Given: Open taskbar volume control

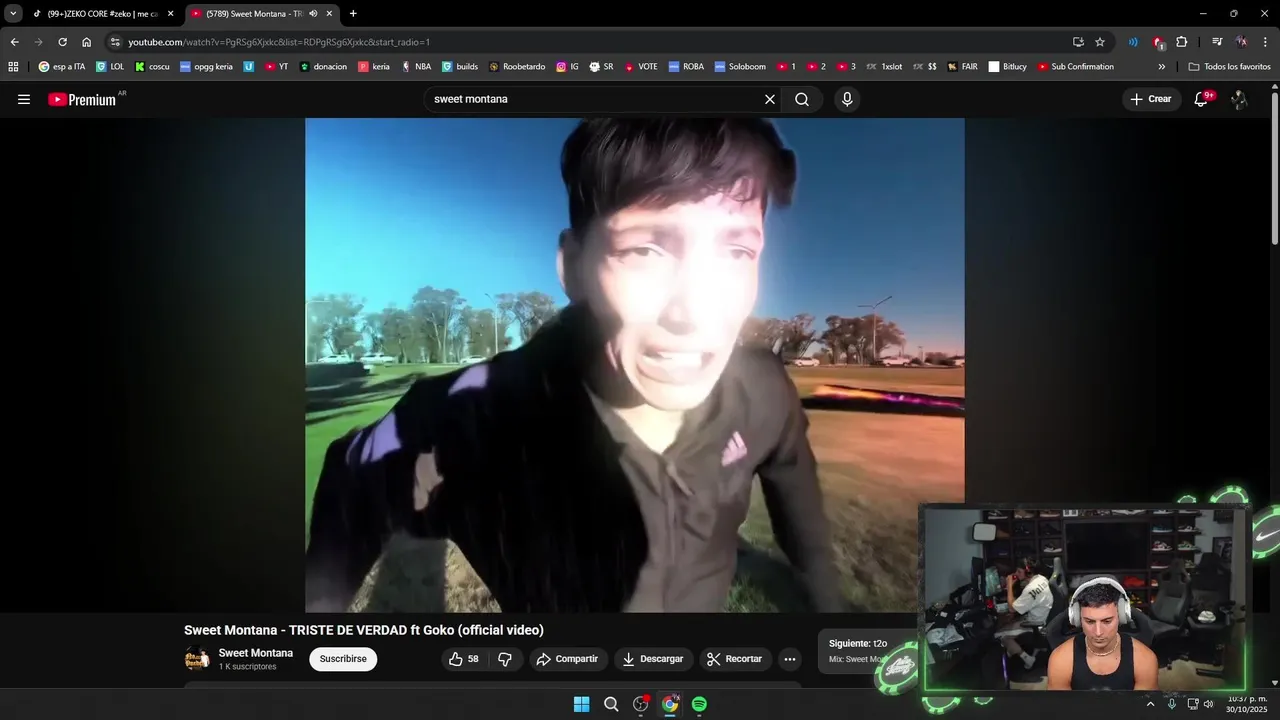Looking at the screenshot, I should coord(1208,704).
